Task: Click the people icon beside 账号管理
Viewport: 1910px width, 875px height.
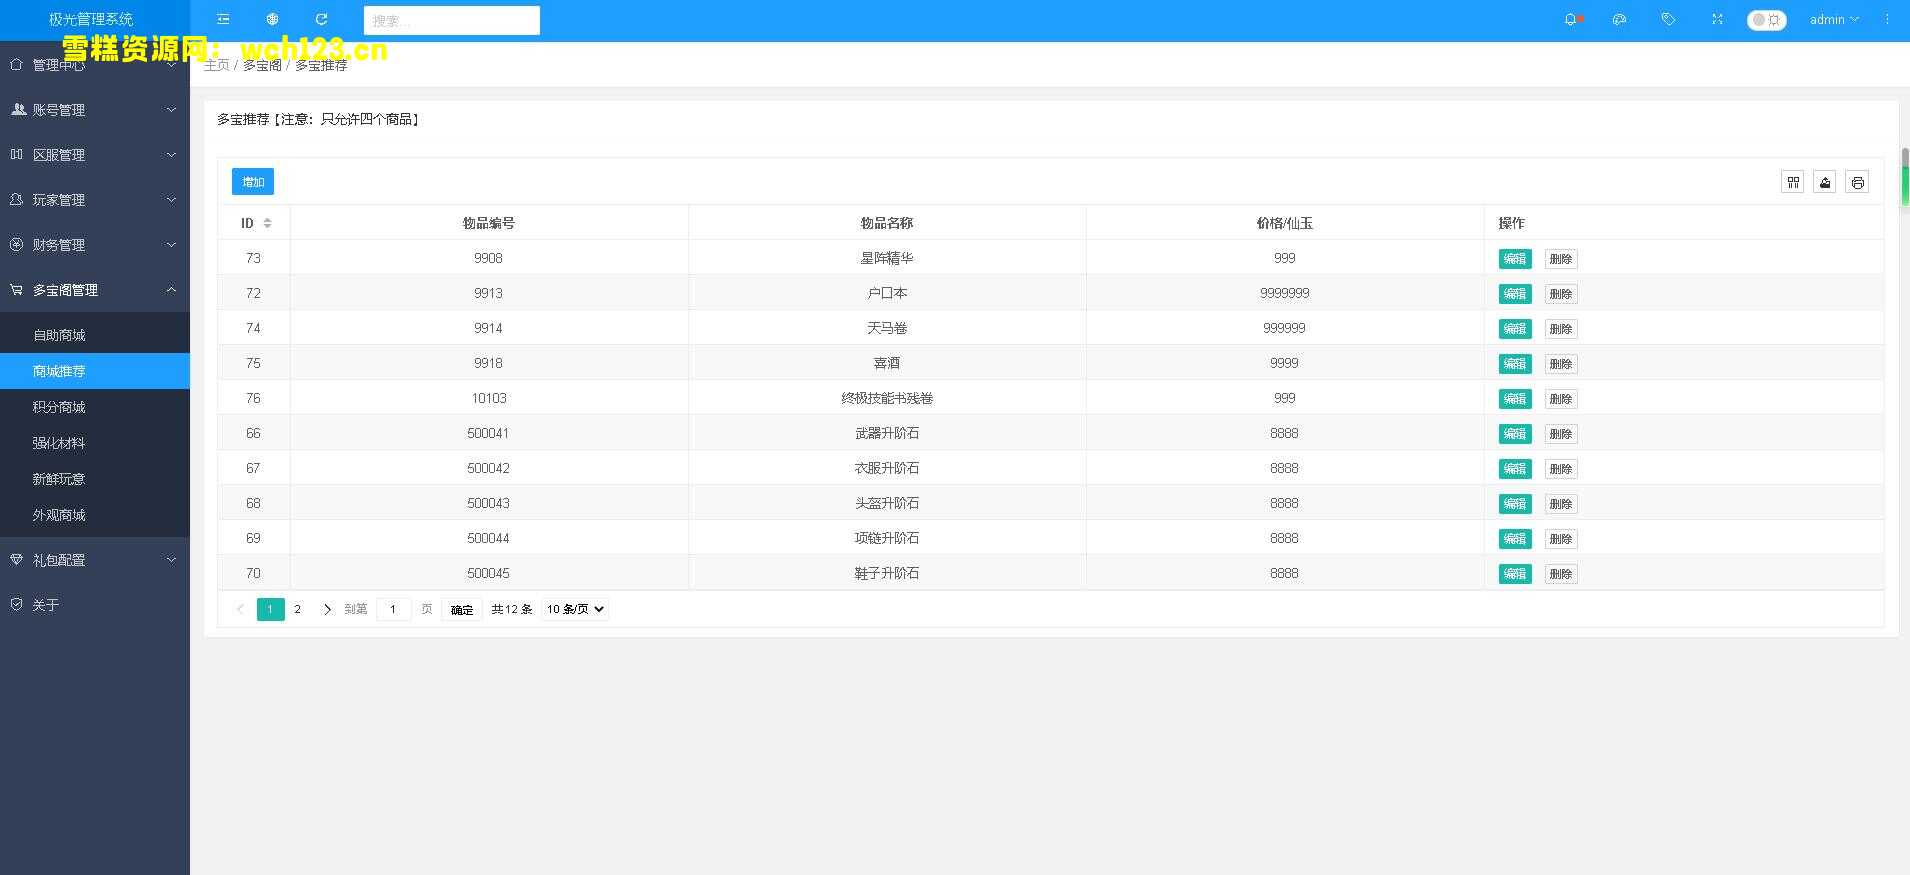Action: click(x=18, y=109)
